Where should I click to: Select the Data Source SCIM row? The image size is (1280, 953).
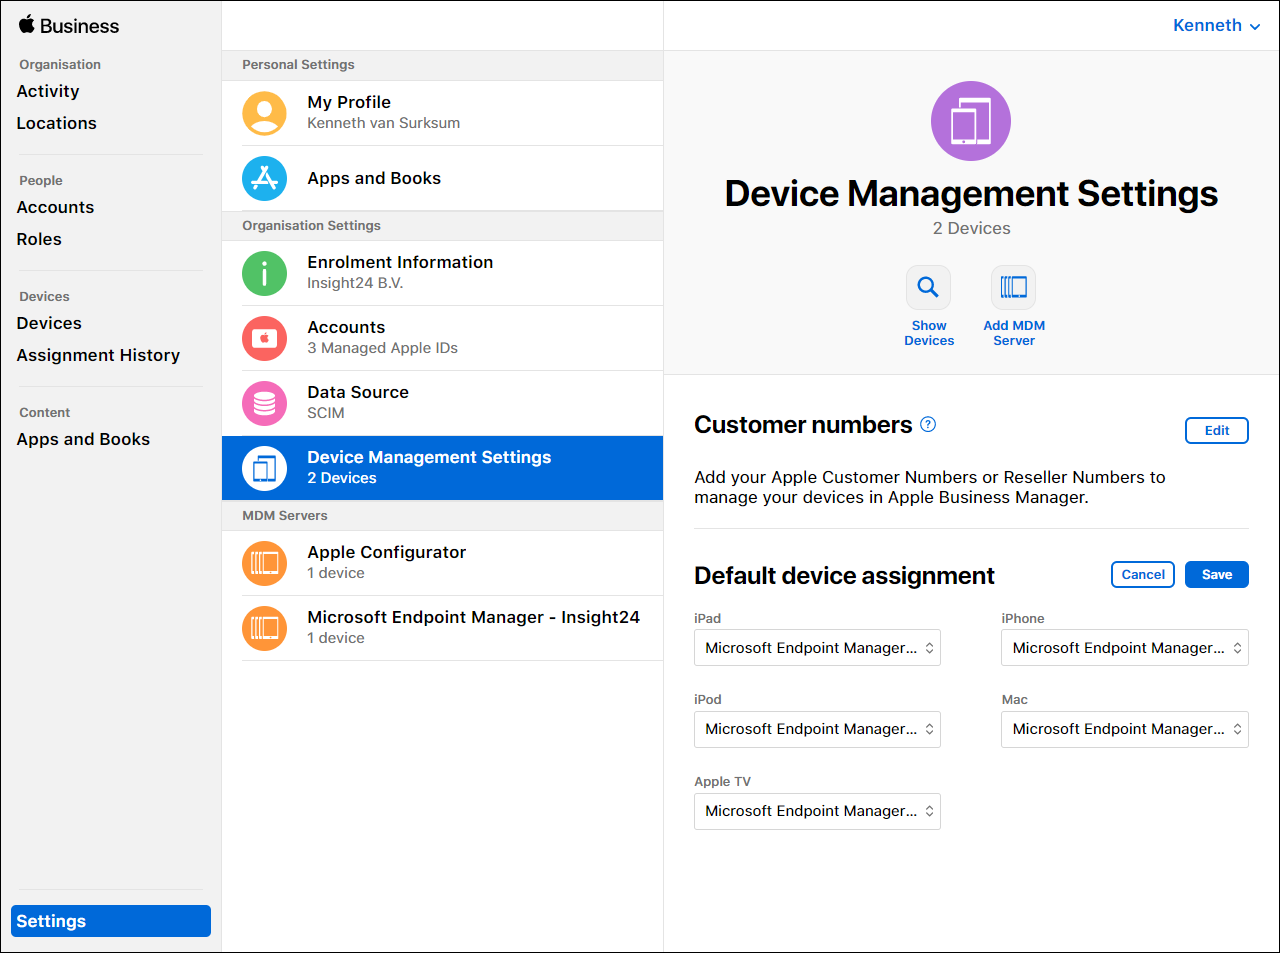click(442, 403)
